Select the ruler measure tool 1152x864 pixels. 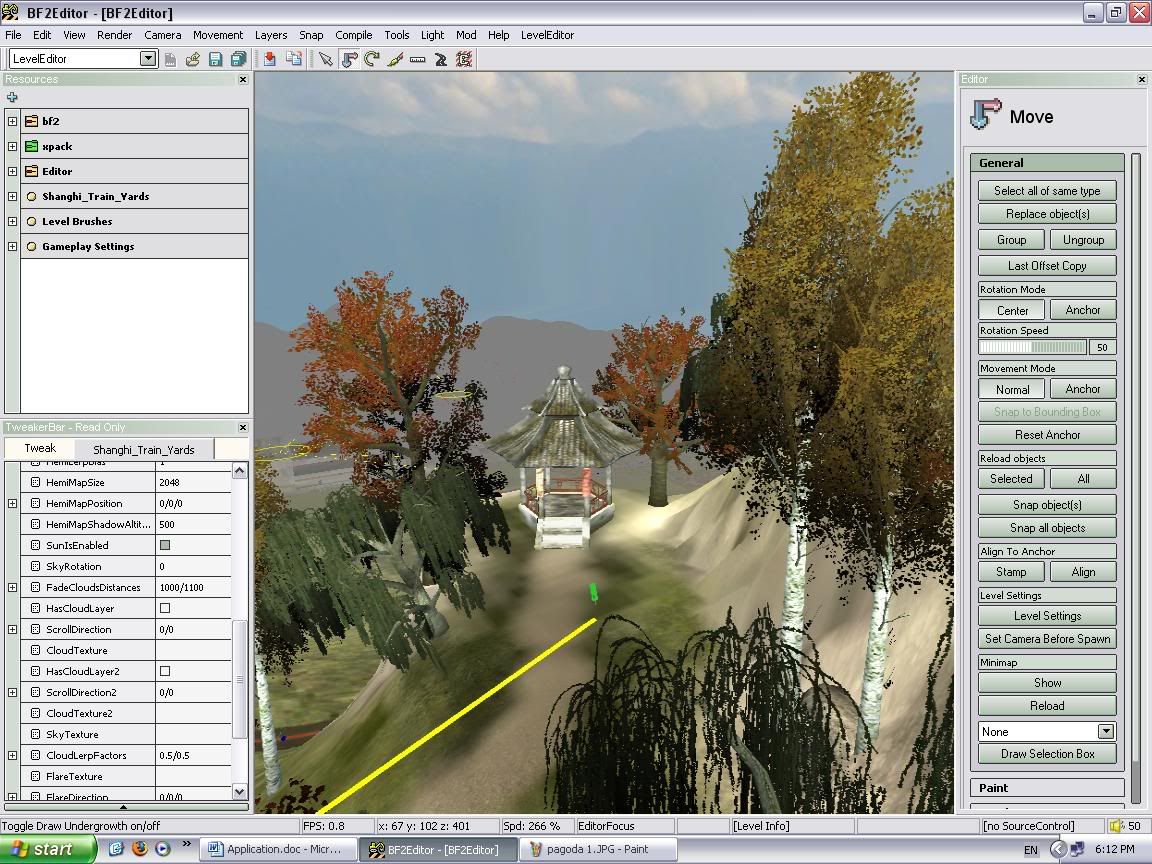pyautogui.click(x=417, y=60)
